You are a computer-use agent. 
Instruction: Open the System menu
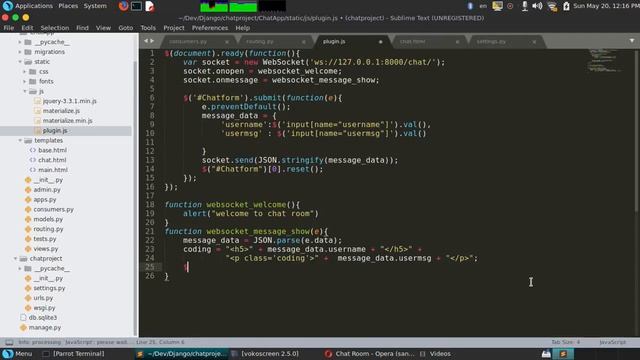(x=95, y=6)
